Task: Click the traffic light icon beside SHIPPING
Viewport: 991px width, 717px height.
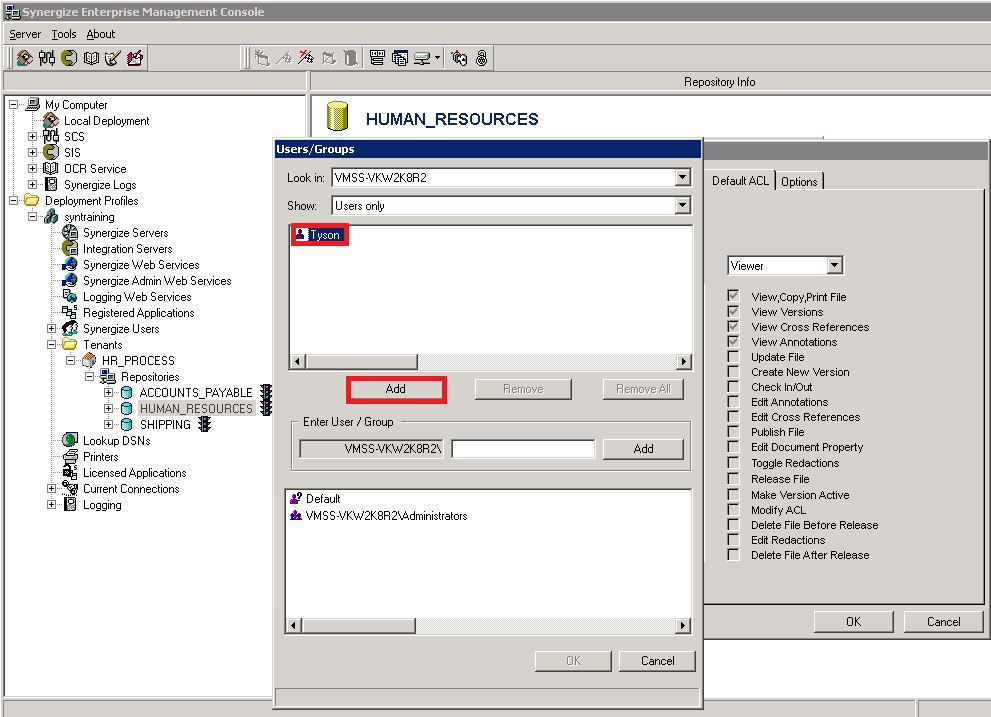Action: click(x=204, y=424)
